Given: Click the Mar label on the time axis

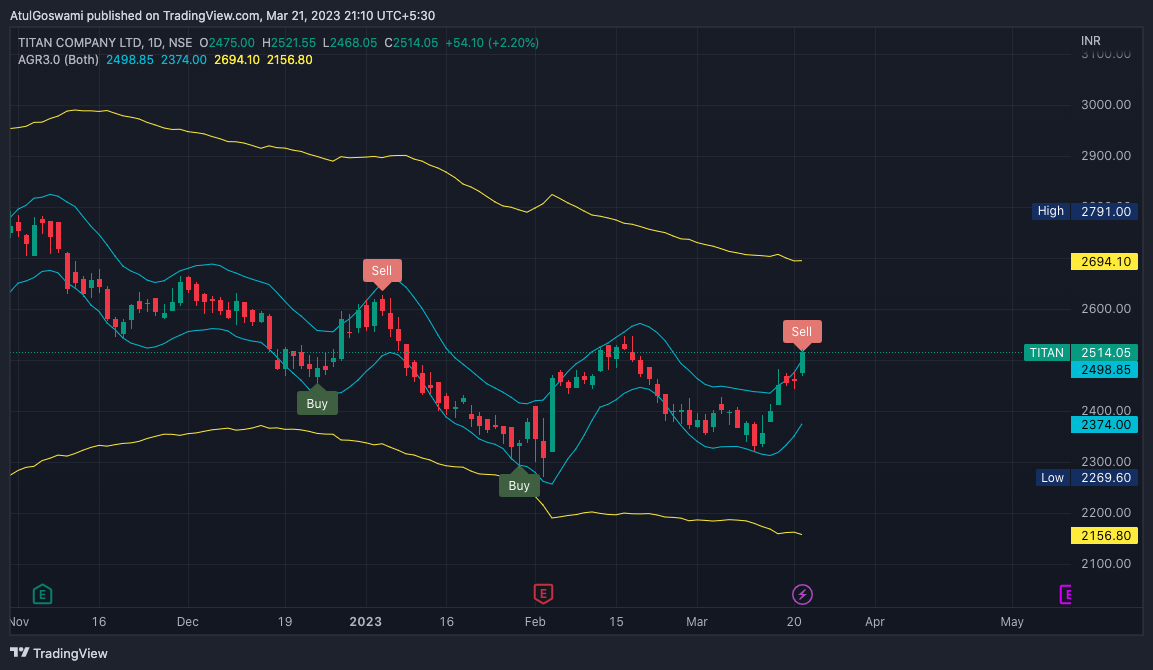Looking at the screenshot, I should [696, 621].
